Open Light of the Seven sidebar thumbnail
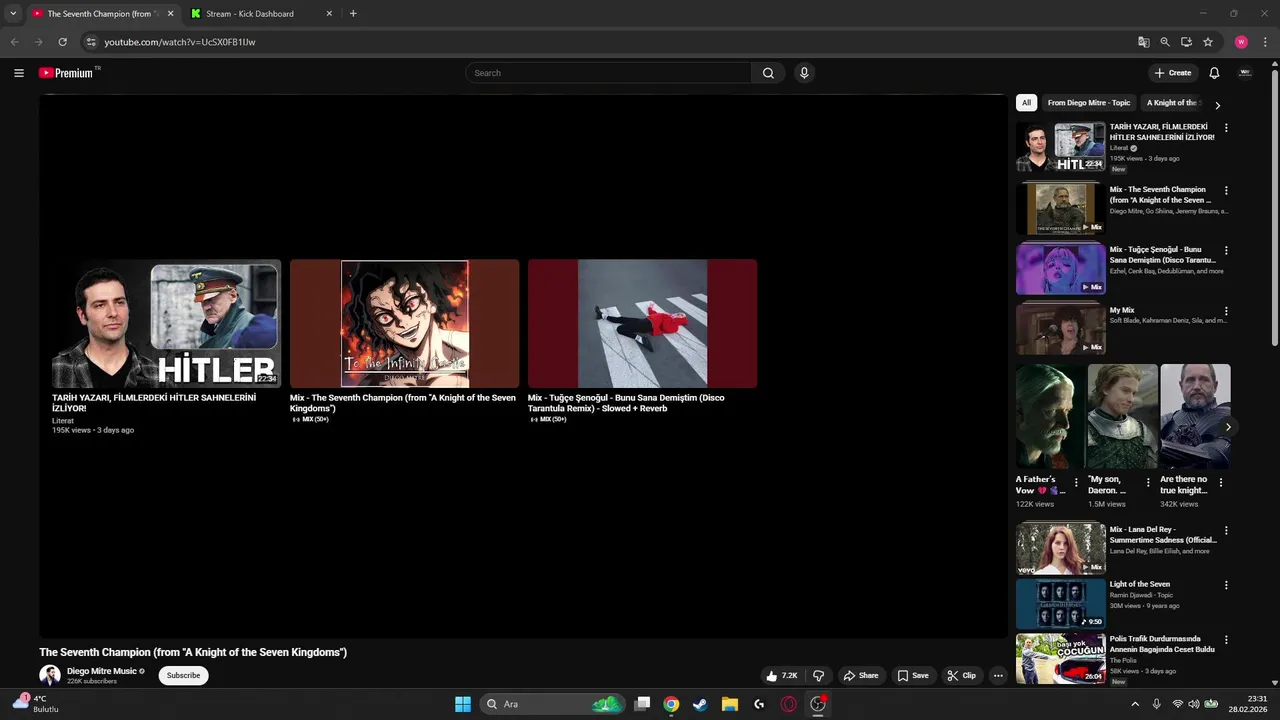 click(x=1061, y=604)
